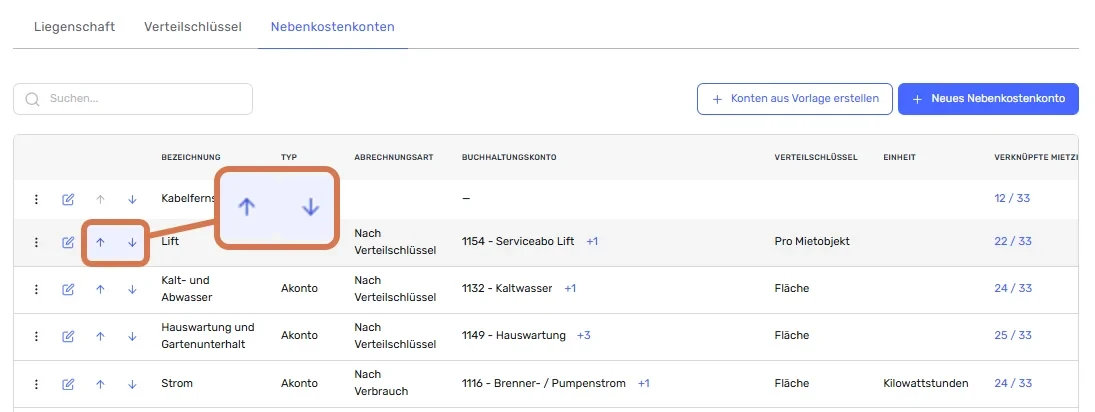The height and width of the screenshot is (412, 1095).
Task: Move the Strom row down
Action: (x=132, y=384)
